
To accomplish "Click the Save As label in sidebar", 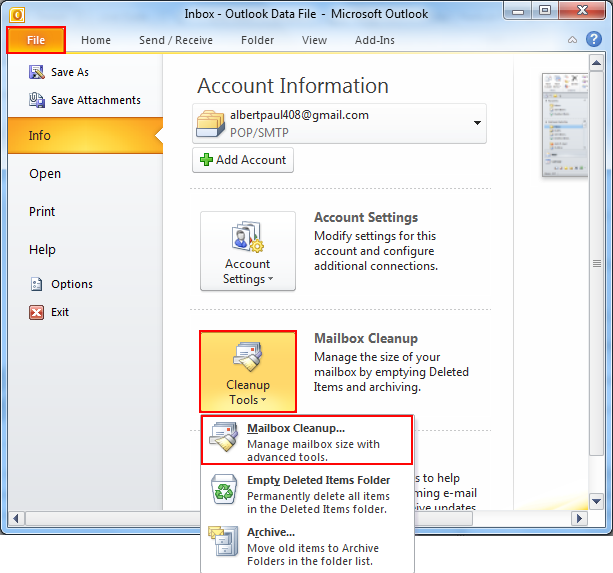I will tap(70, 72).
